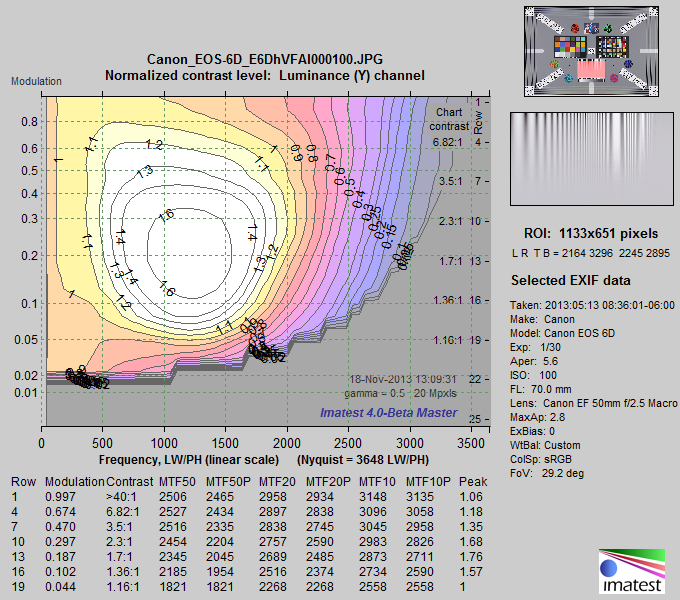
Task: Click 'Aper: 5.6' EXIF line
Action: (x=534, y=361)
